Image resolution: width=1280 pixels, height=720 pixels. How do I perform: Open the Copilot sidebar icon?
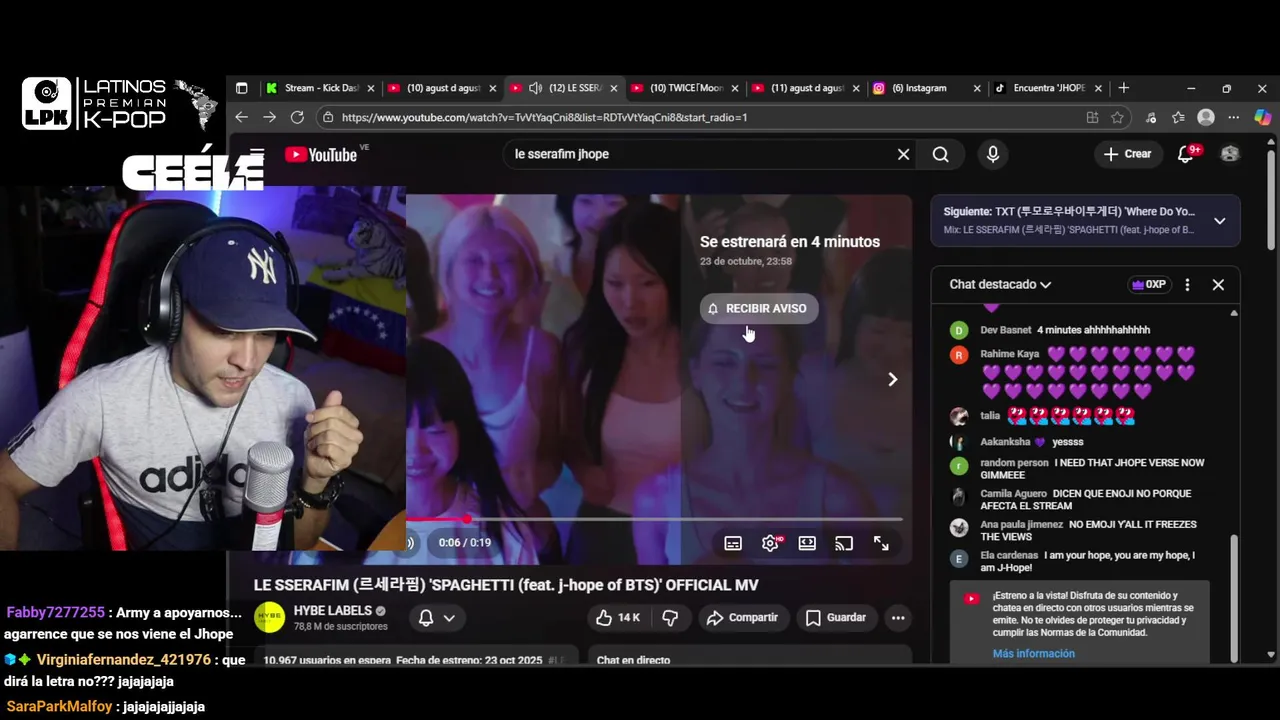coord(1262,117)
